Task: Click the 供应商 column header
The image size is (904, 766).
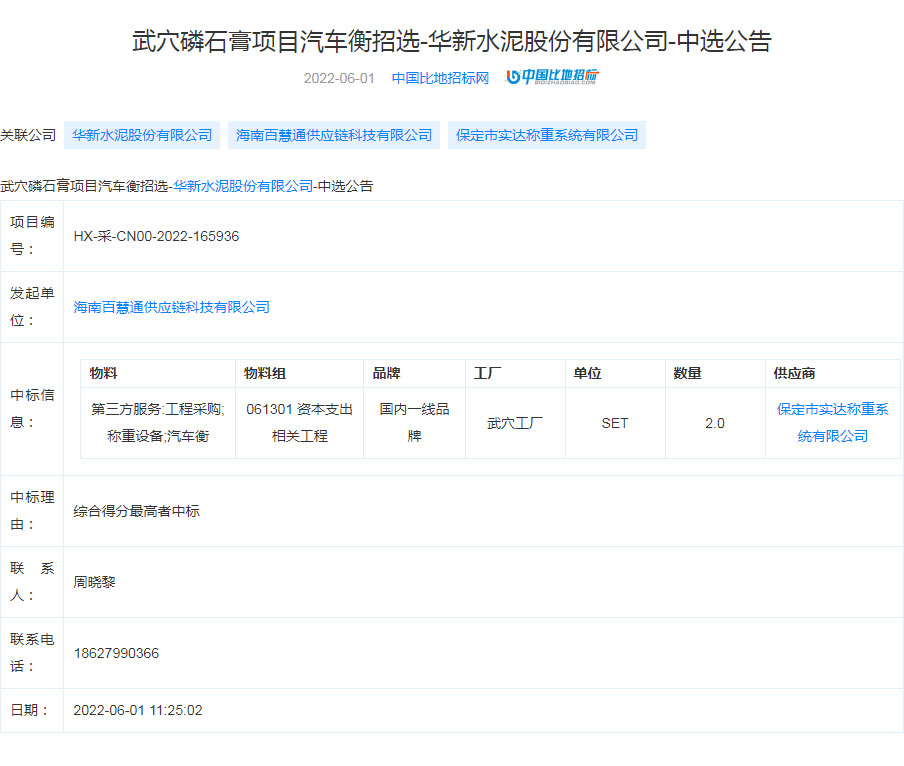Action: click(794, 373)
